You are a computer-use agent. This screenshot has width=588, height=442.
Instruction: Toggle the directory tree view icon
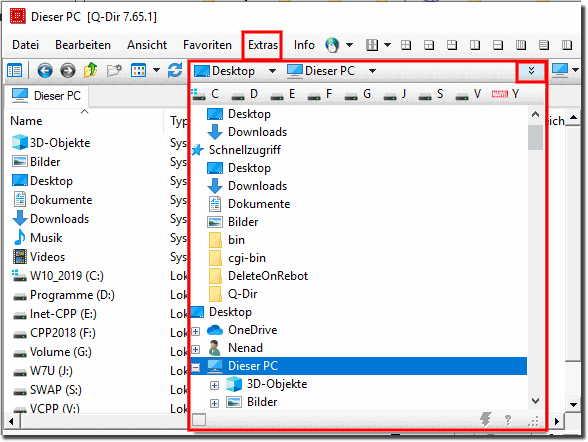click(15, 70)
